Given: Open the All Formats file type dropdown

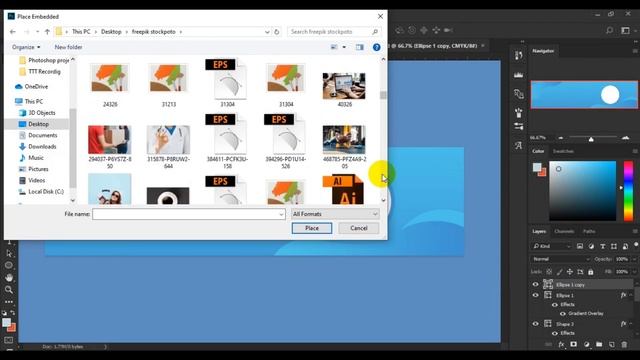Looking at the screenshot, I should (x=335, y=214).
